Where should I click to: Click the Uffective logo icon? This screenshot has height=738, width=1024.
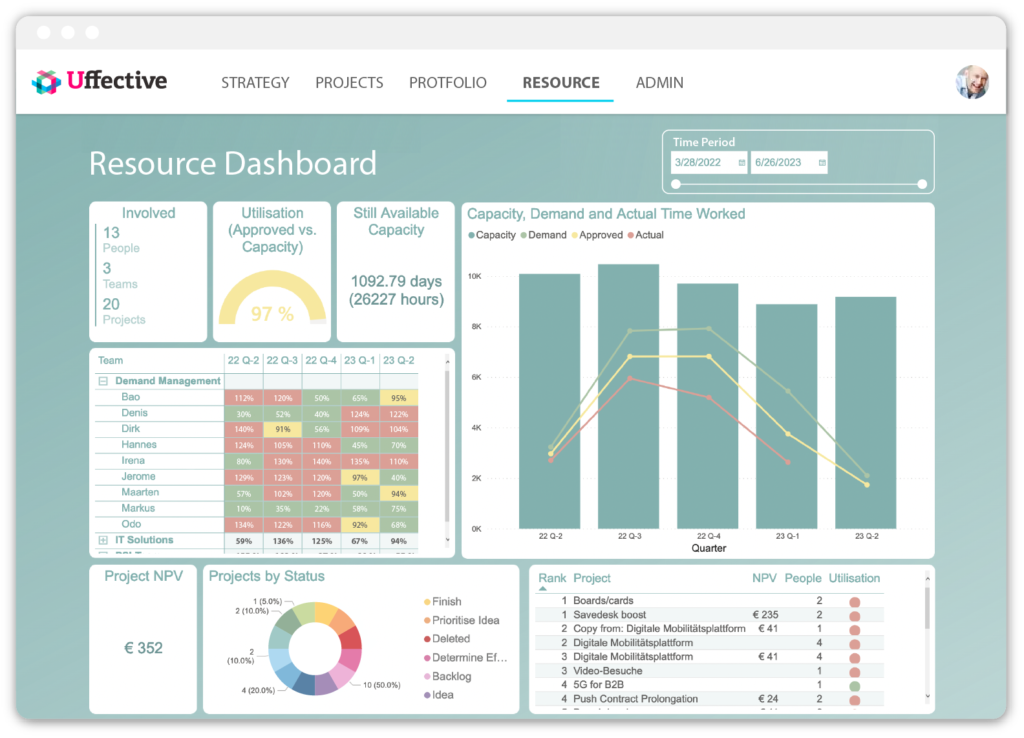44,81
